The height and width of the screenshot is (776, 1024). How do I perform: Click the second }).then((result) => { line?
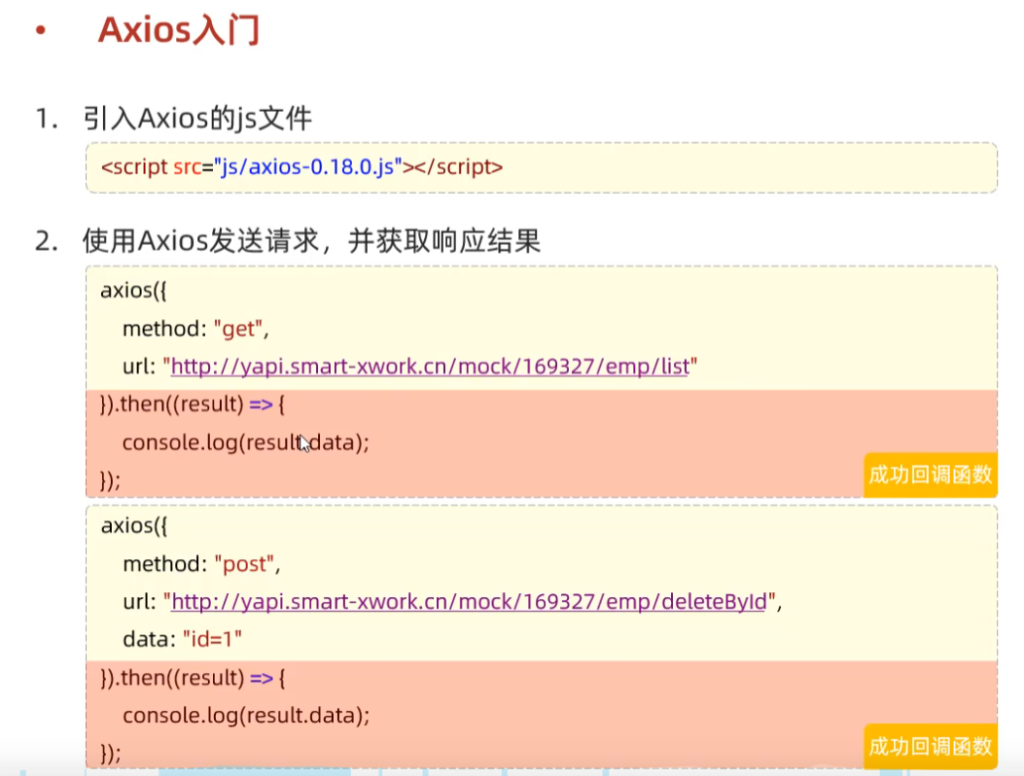pos(193,678)
